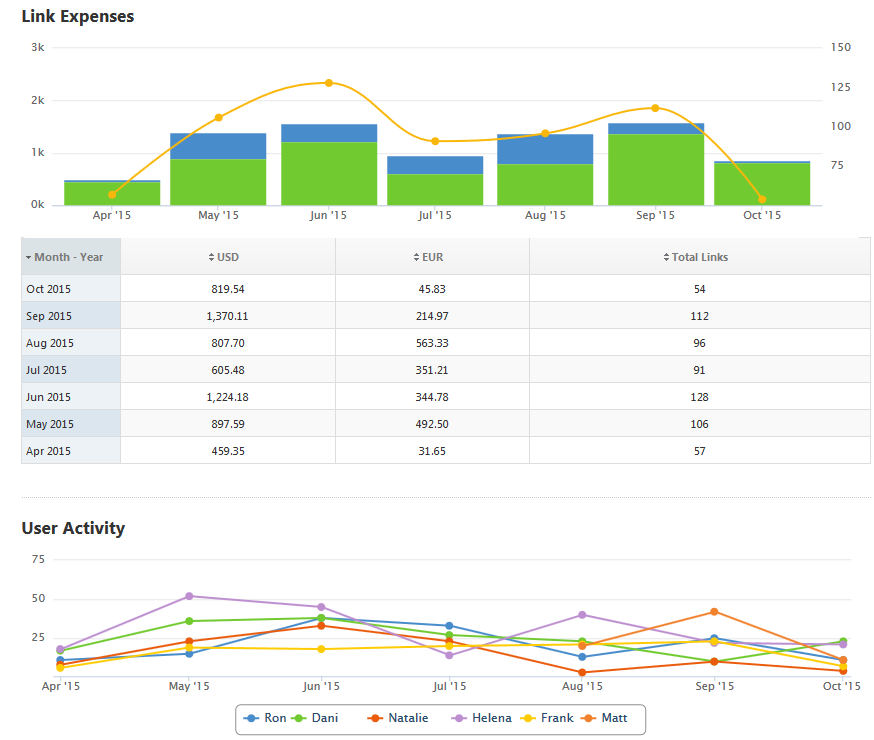
Task: Click the 1,370.11 USD cell for Sep 2015
Action: click(228, 316)
